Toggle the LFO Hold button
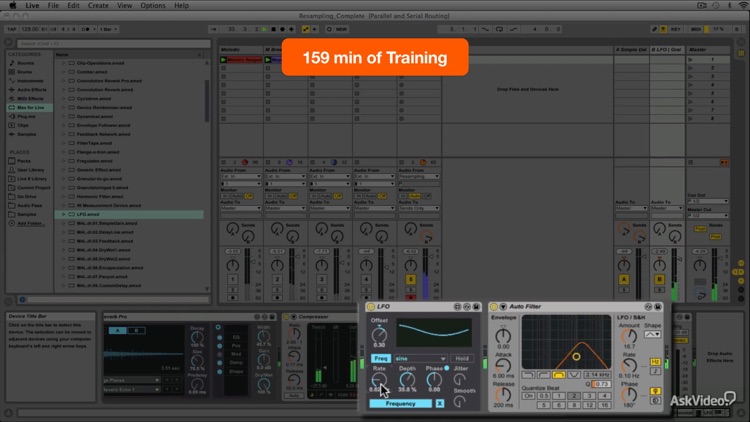This screenshot has width=750, height=422. point(462,358)
